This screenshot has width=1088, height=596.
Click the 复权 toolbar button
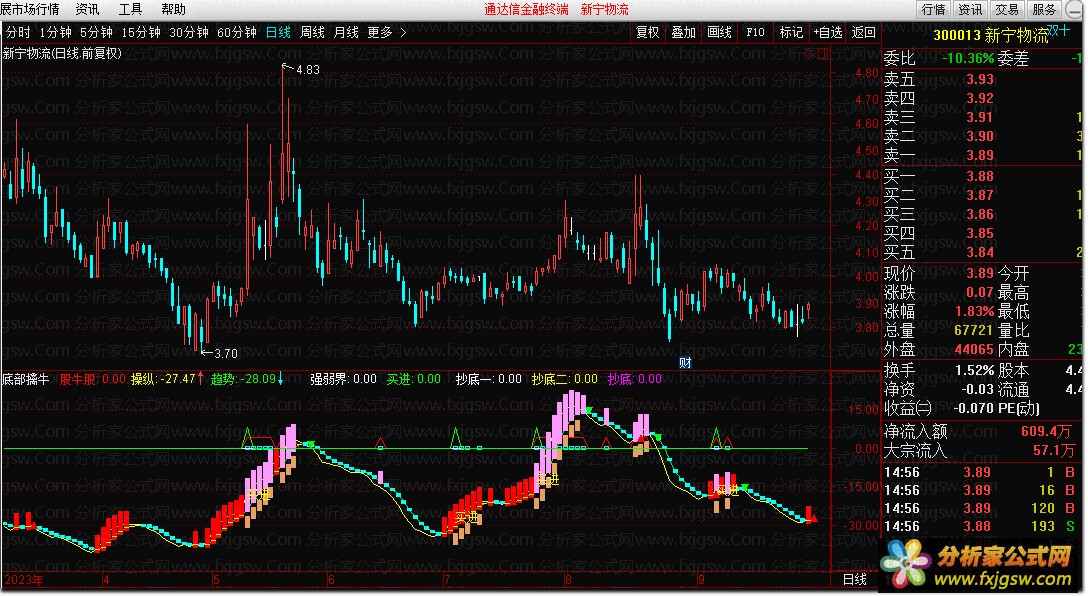click(647, 32)
